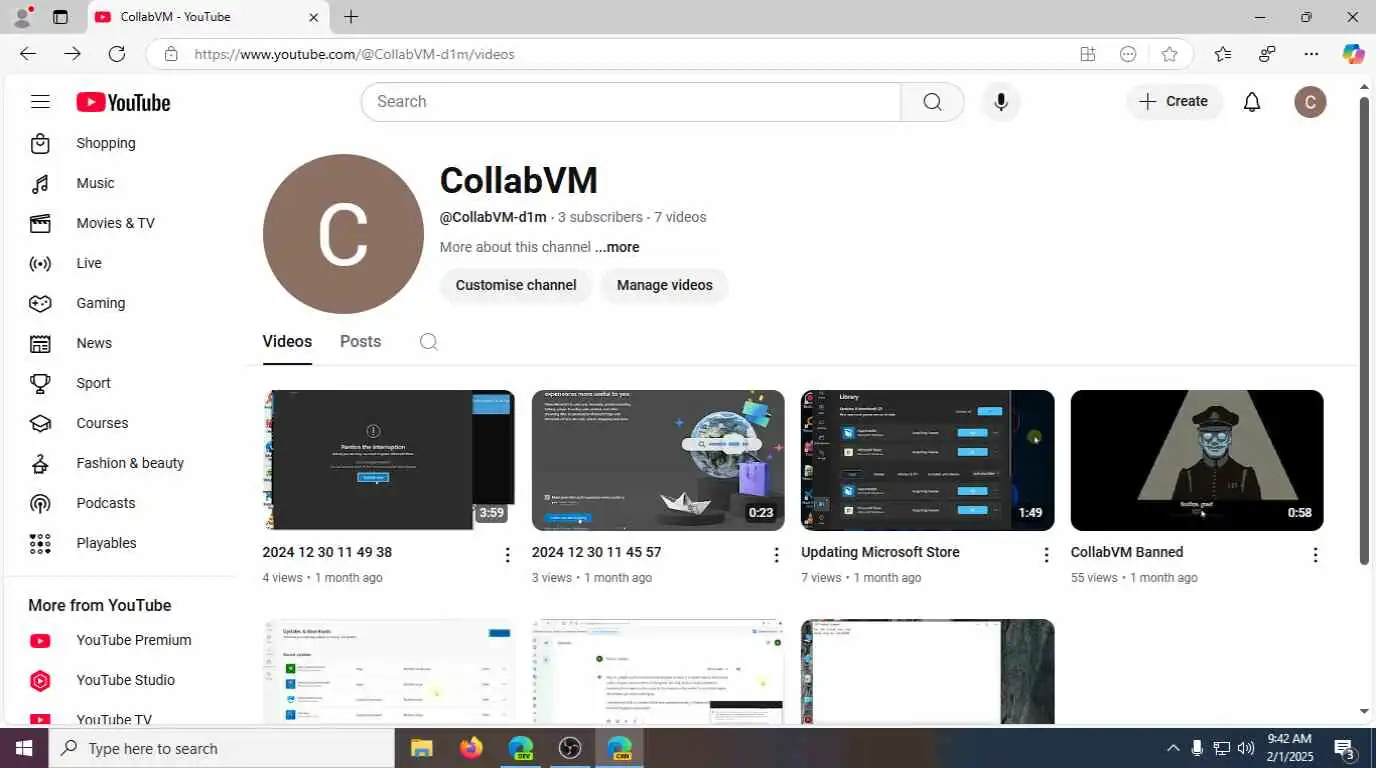
Task: Open the notifications bell
Action: tap(1252, 101)
